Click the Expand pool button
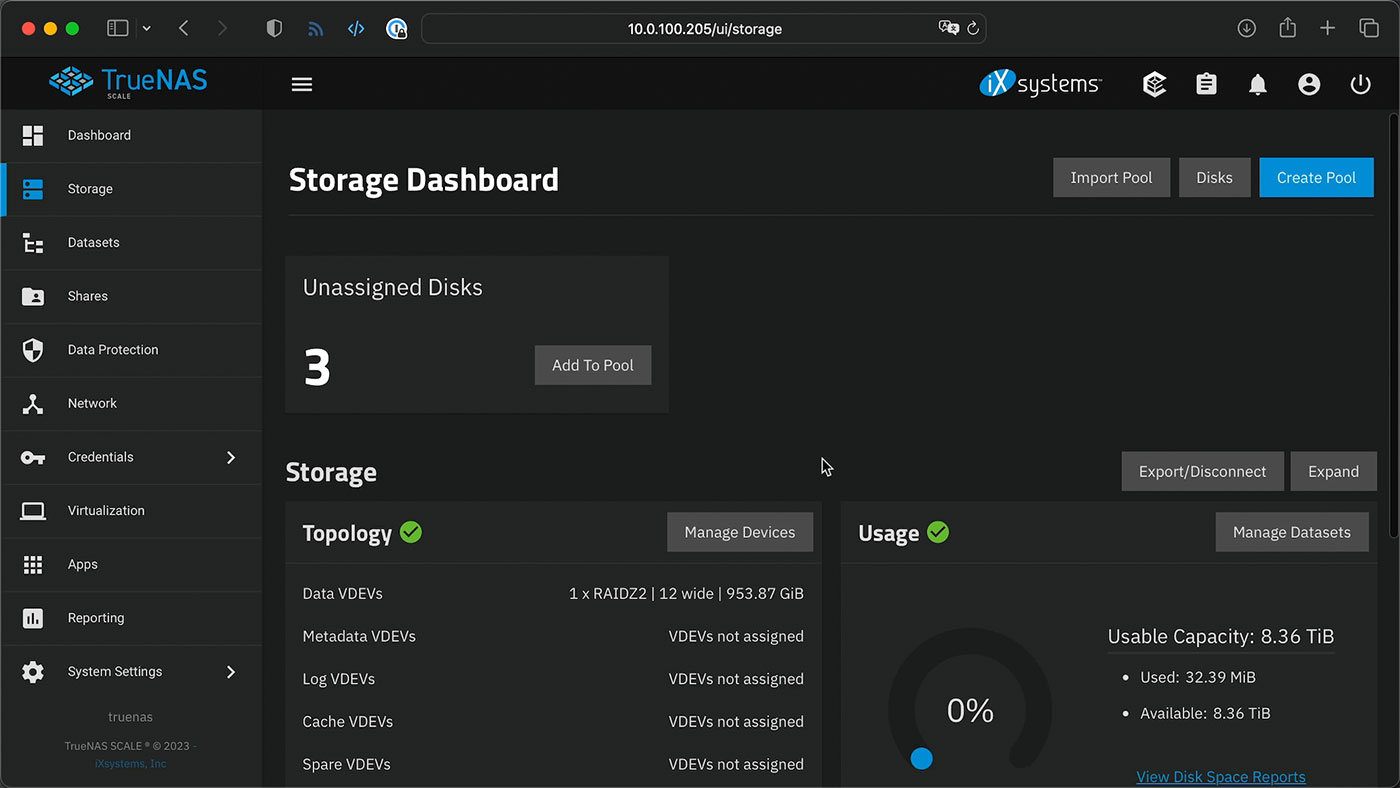Screen dimensions: 1400x788 (x=1333, y=471)
